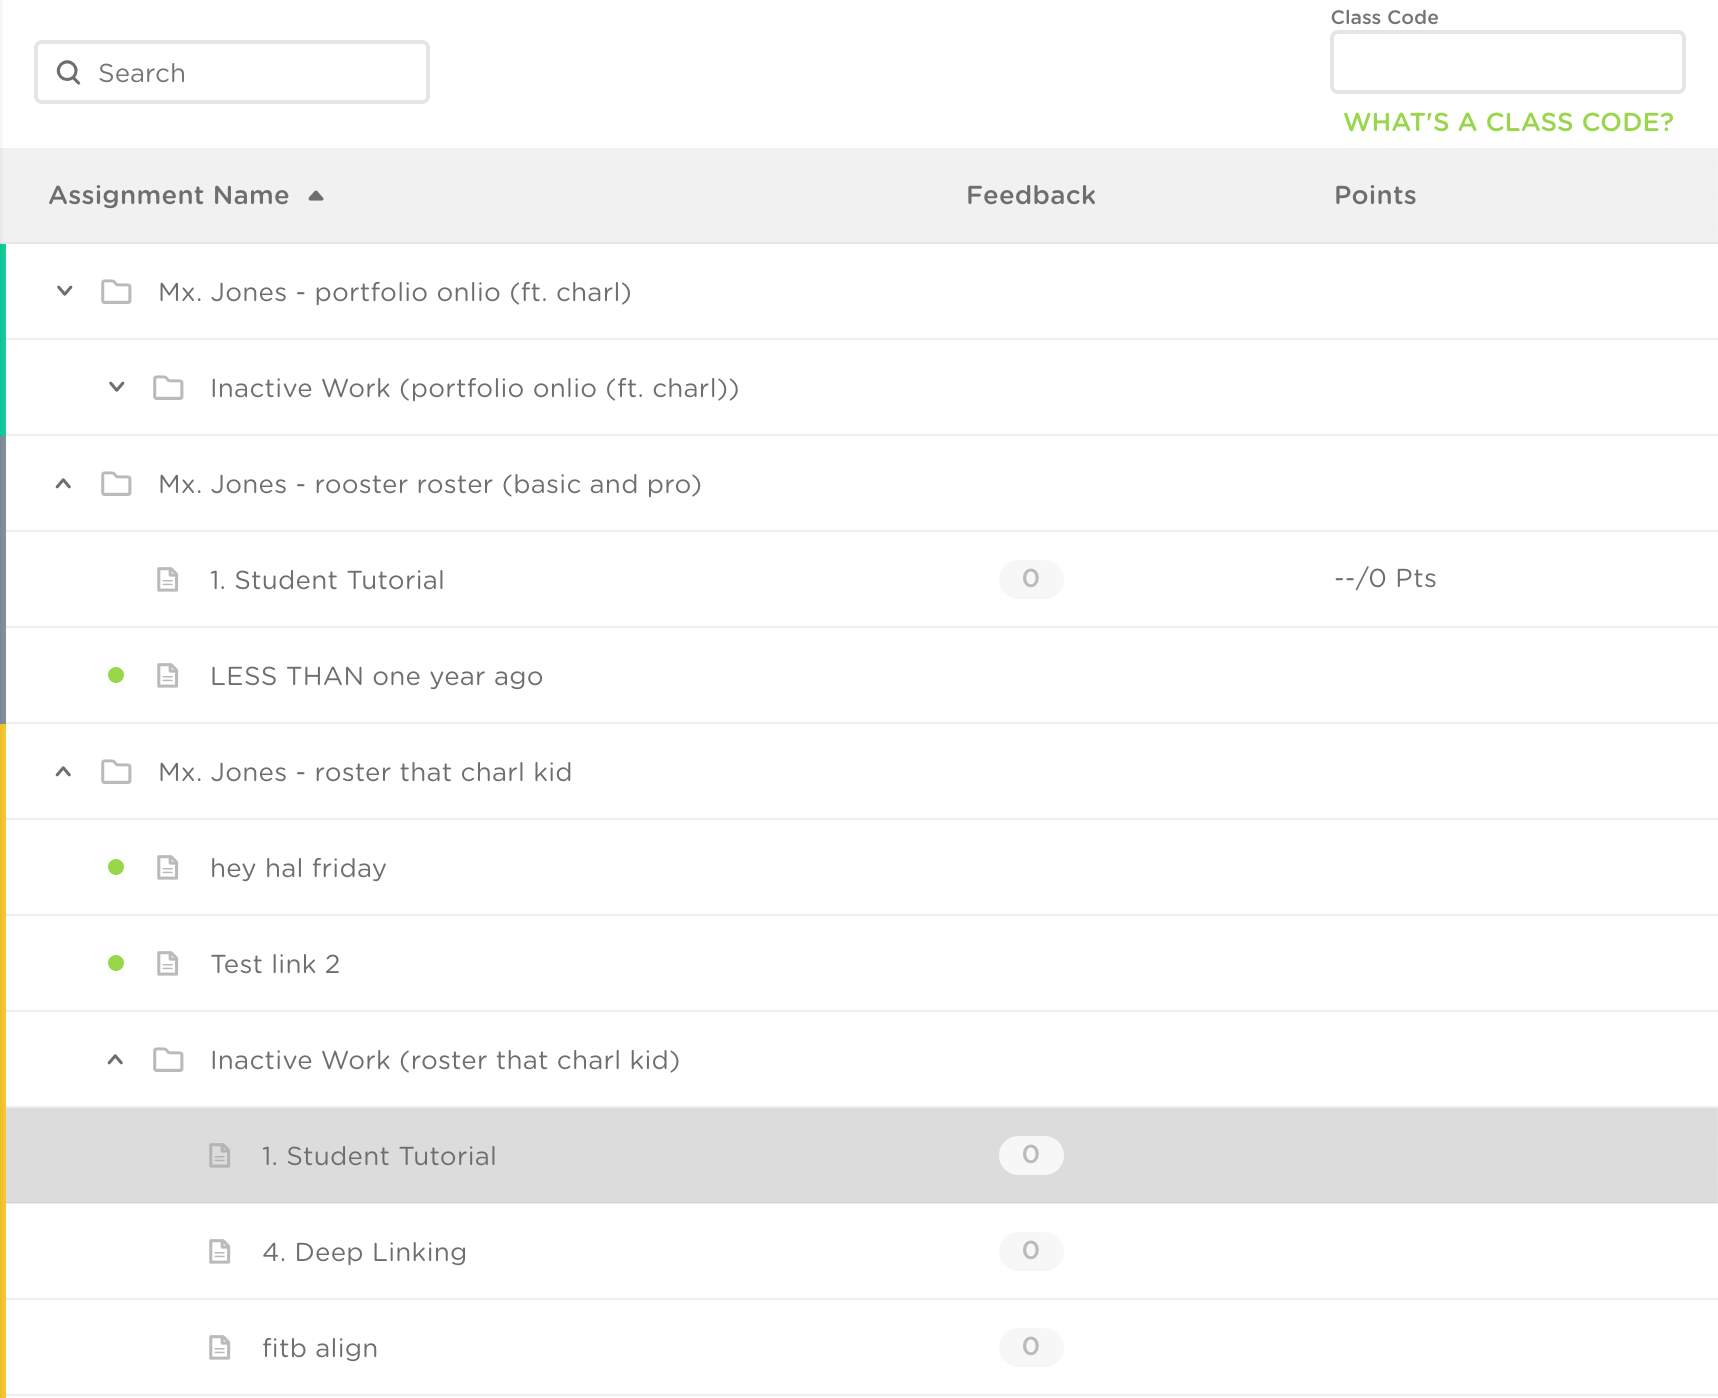Viewport: 1718px width, 1398px height.
Task: Click the Class Code input field
Action: [x=1507, y=62]
